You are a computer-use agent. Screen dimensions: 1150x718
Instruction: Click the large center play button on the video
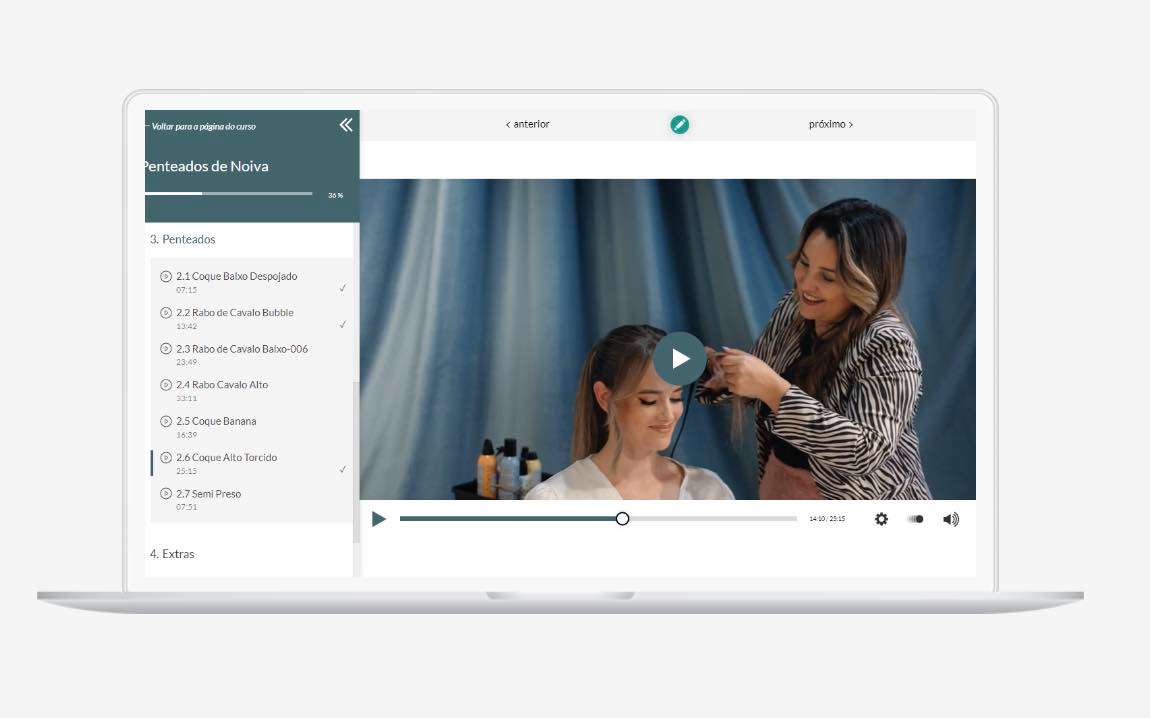coord(680,359)
